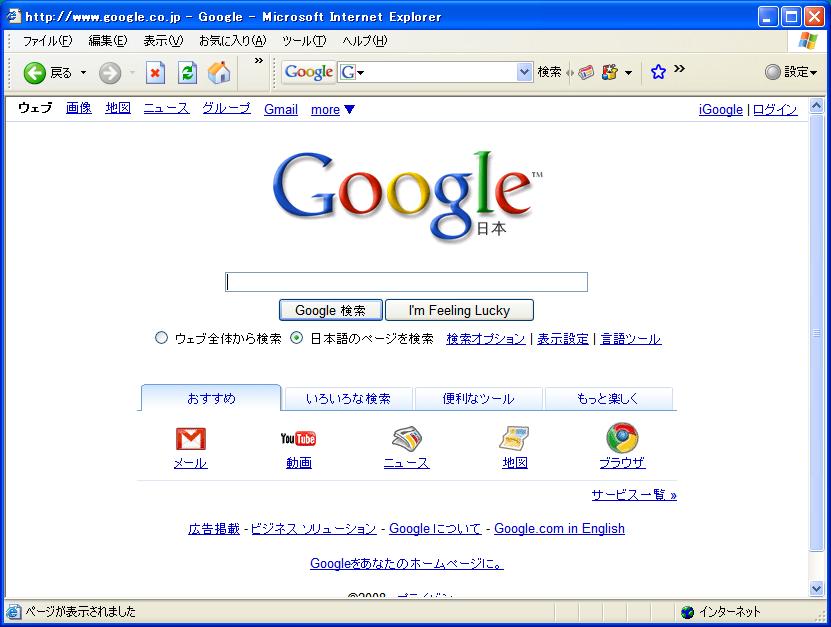The image size is (831, 627).
Task: Select ウェブ全体から検索 radio button
Action: (x=161, y=338)
